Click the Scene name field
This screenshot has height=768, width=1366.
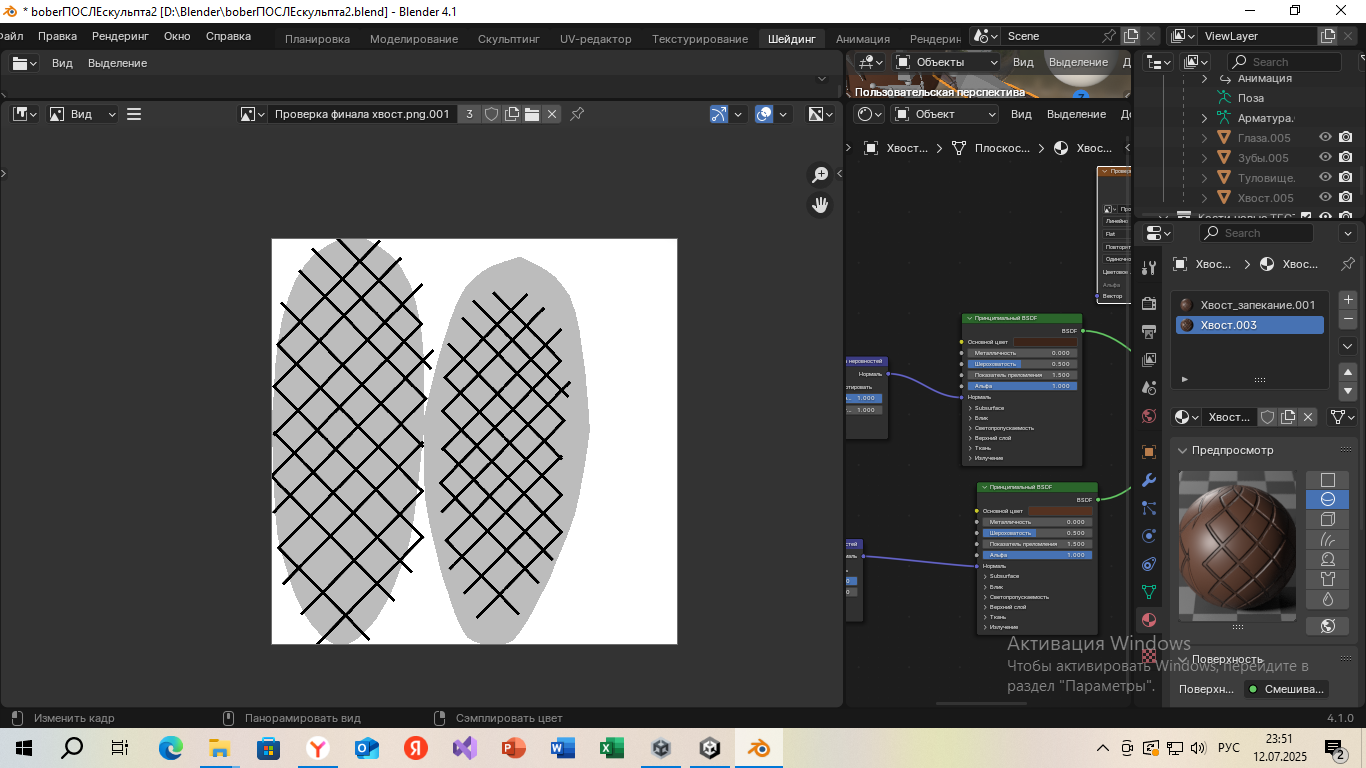click(x=1050, y=36)
